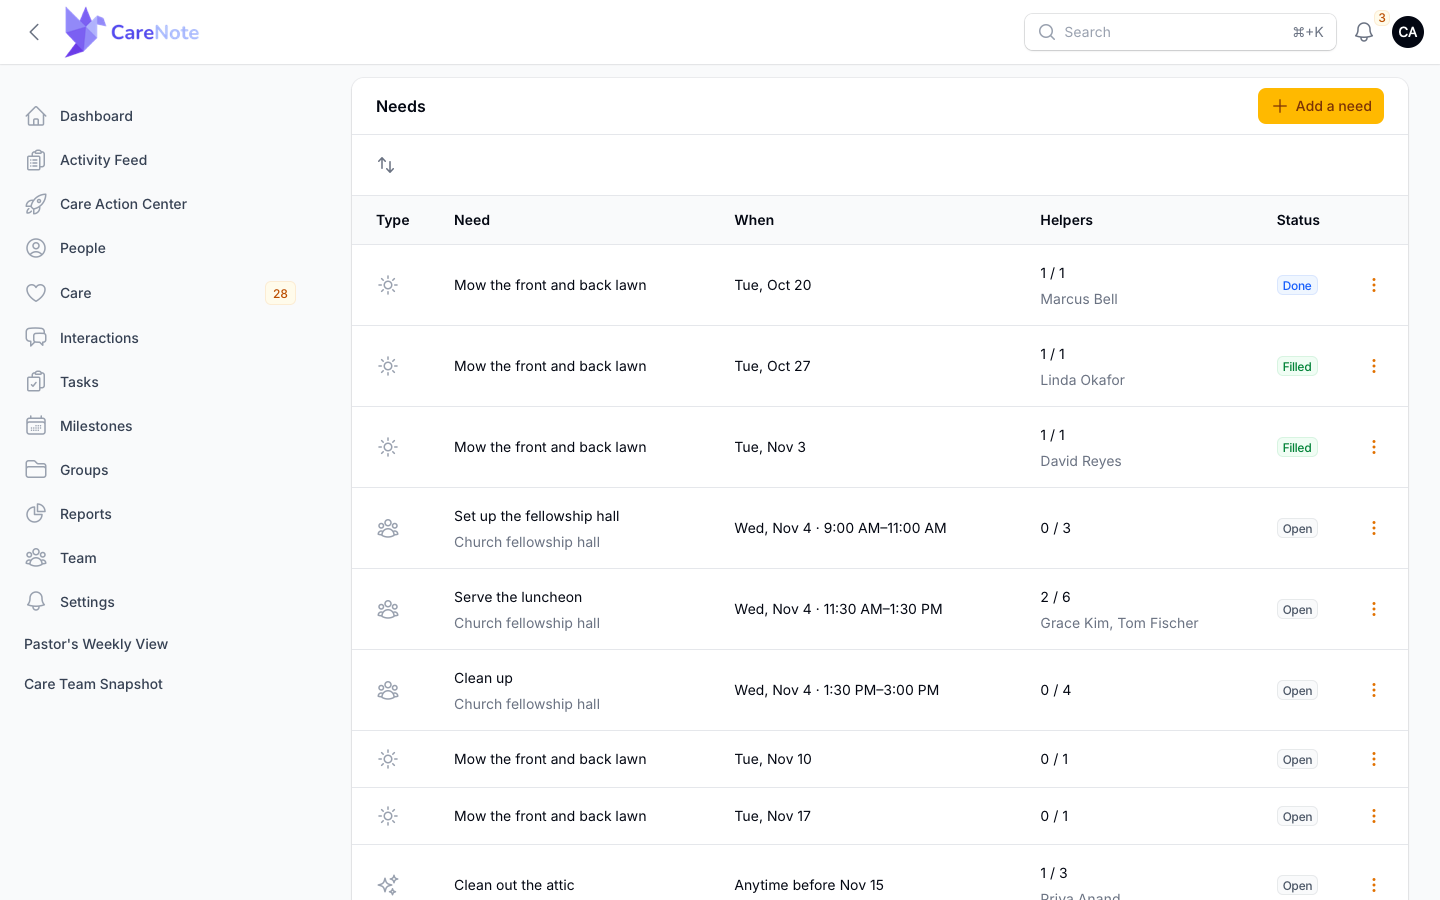Click the Helpers column header

tap(1066, 220)
